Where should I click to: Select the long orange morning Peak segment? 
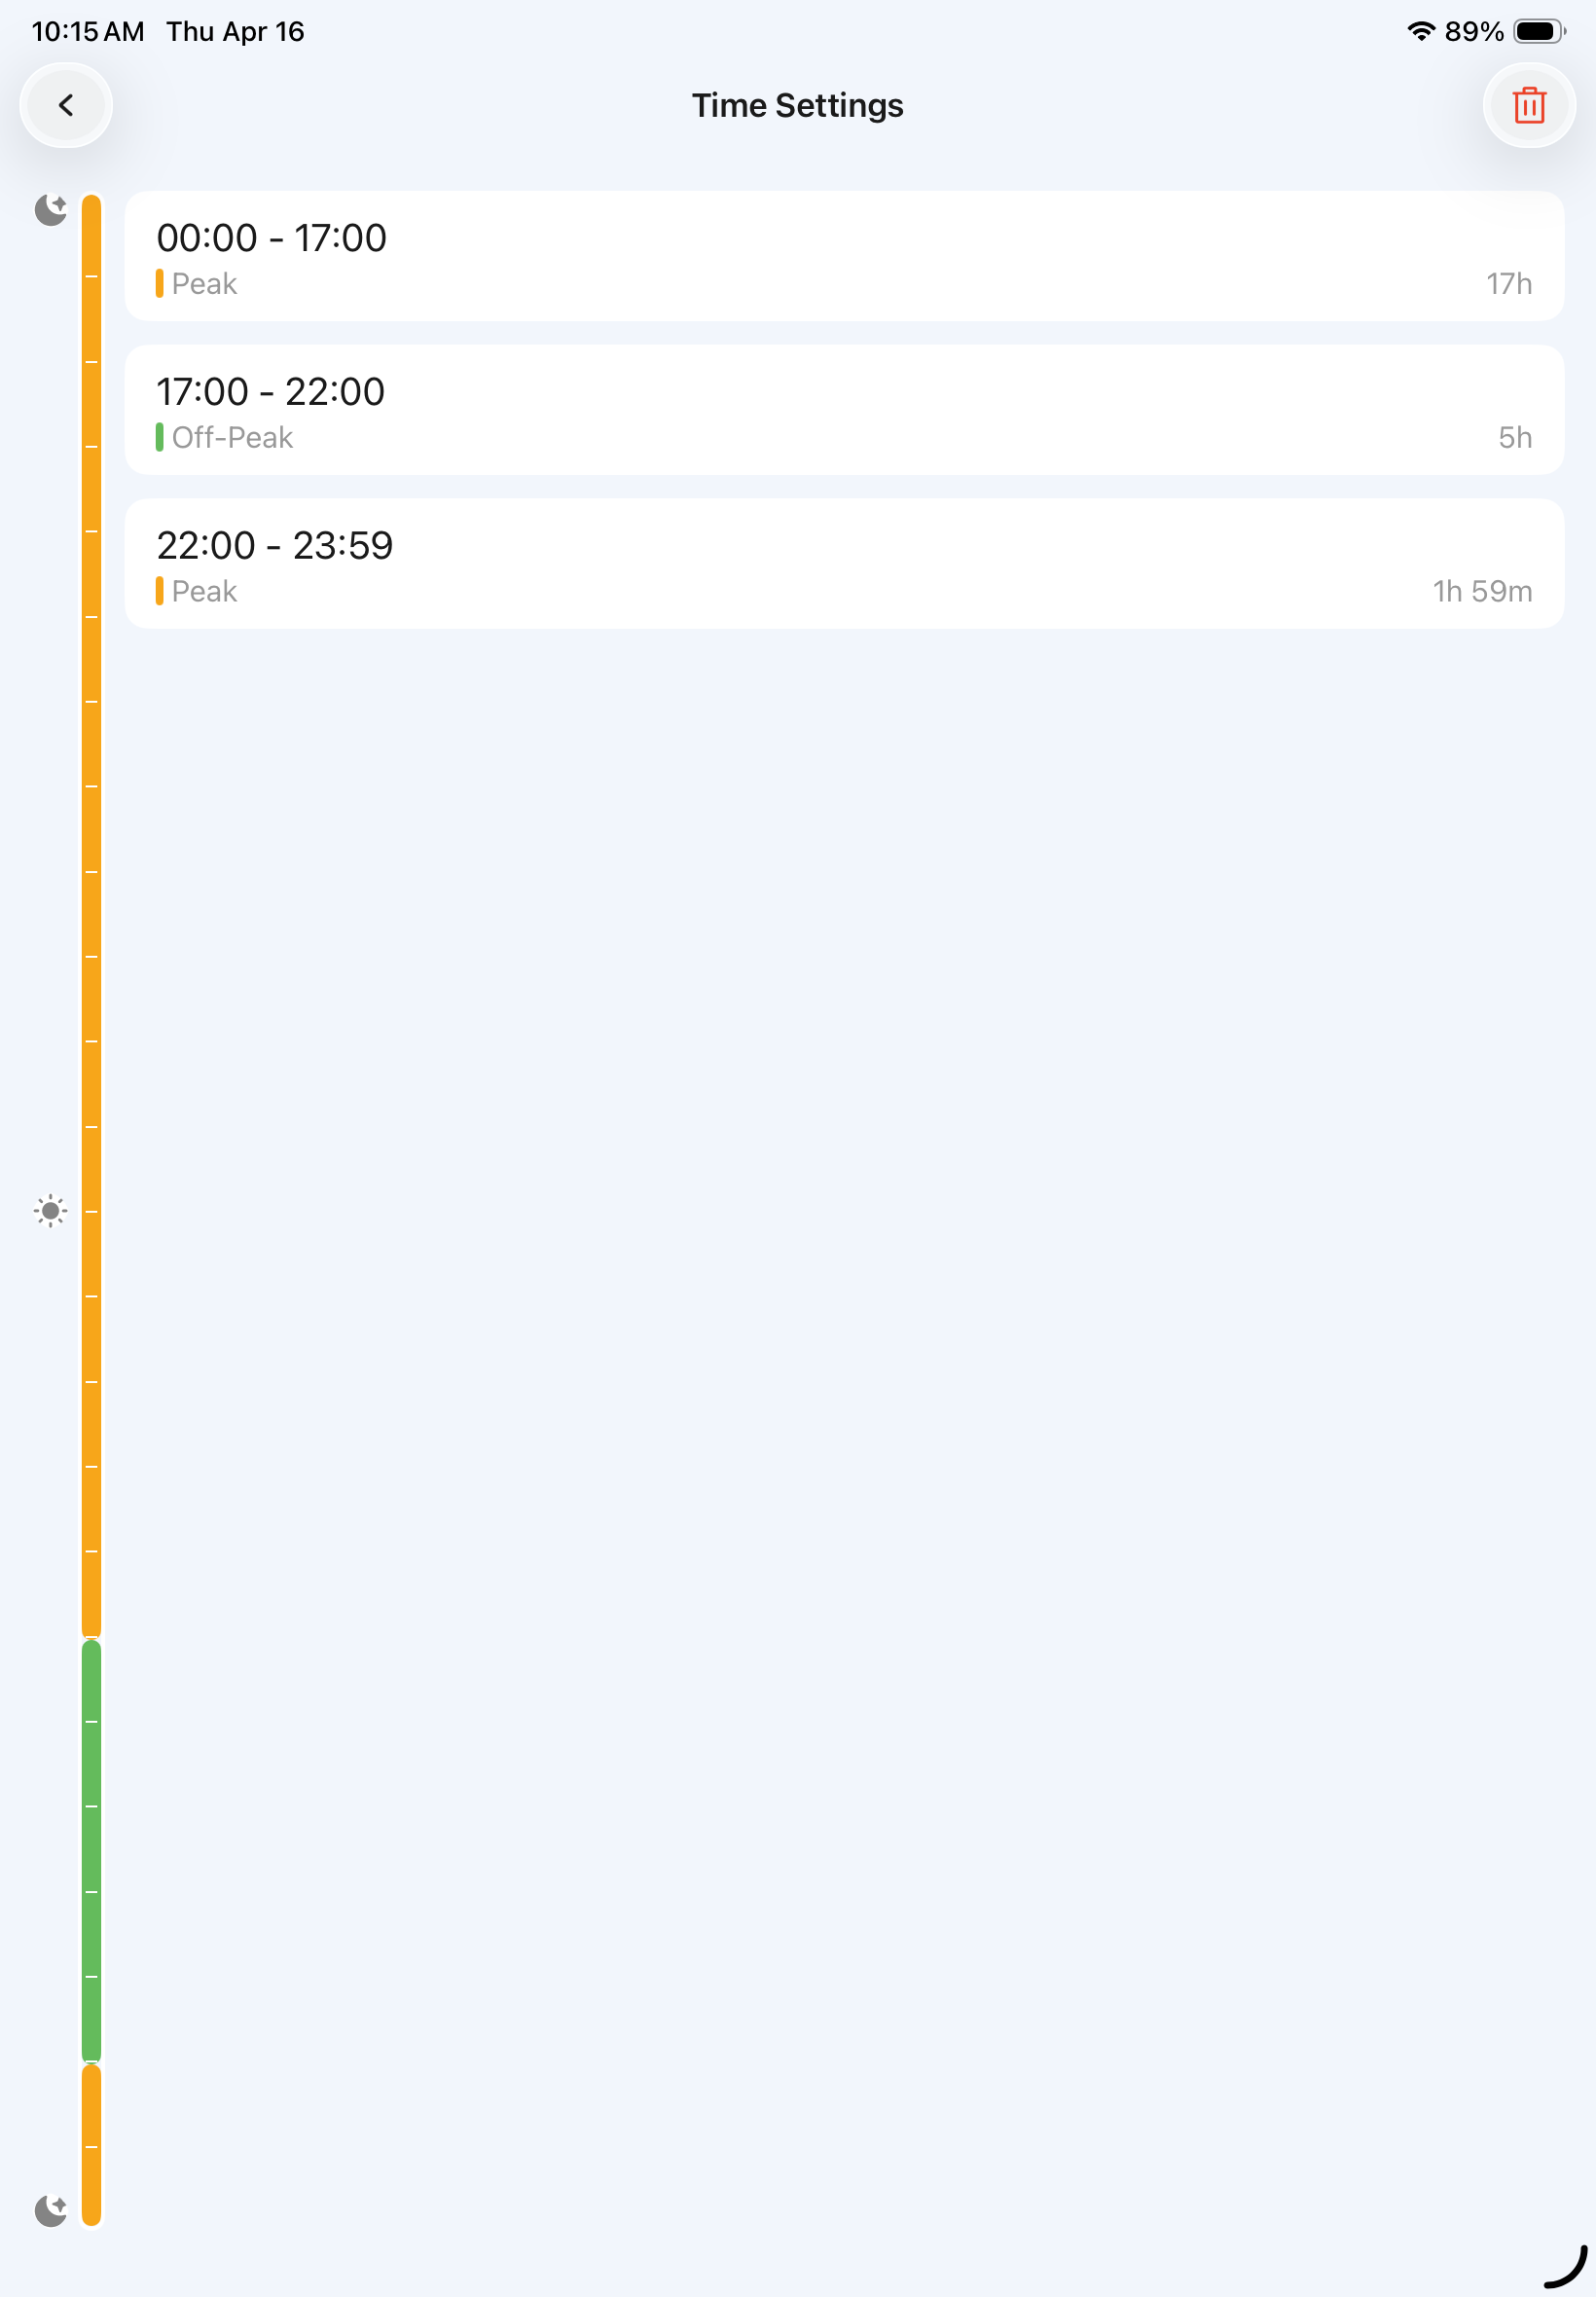(x=91, y=916)
